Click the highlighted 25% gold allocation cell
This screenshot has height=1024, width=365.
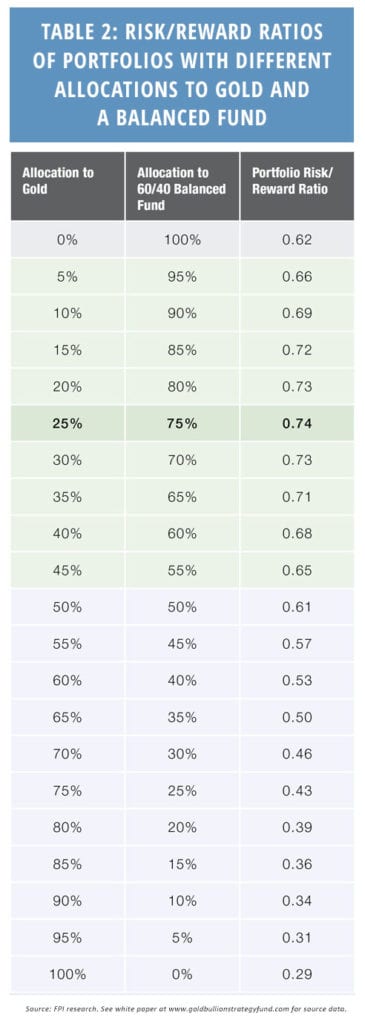pos(67,423)
